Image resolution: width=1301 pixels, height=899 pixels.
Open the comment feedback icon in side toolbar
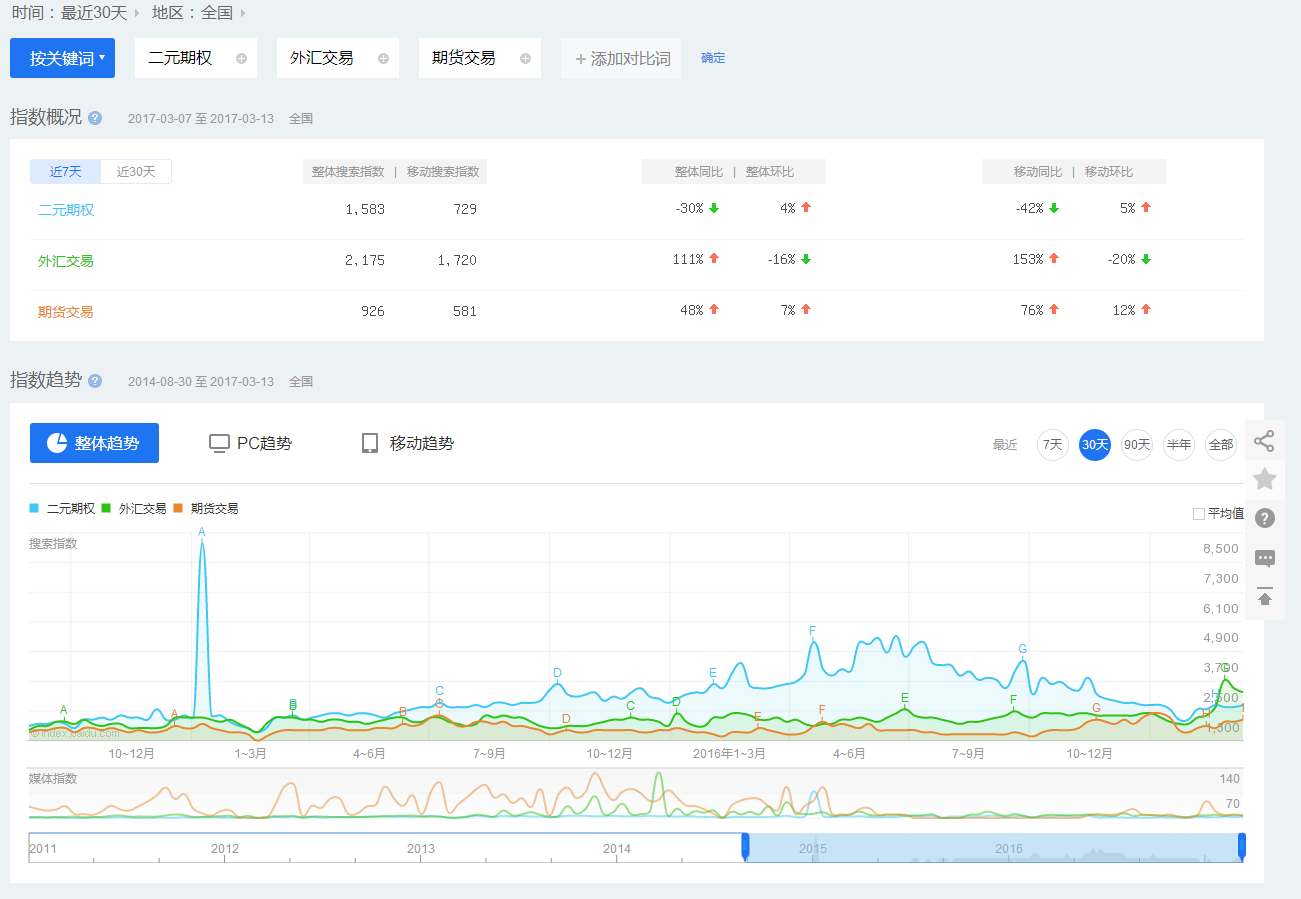(1264, 558)
